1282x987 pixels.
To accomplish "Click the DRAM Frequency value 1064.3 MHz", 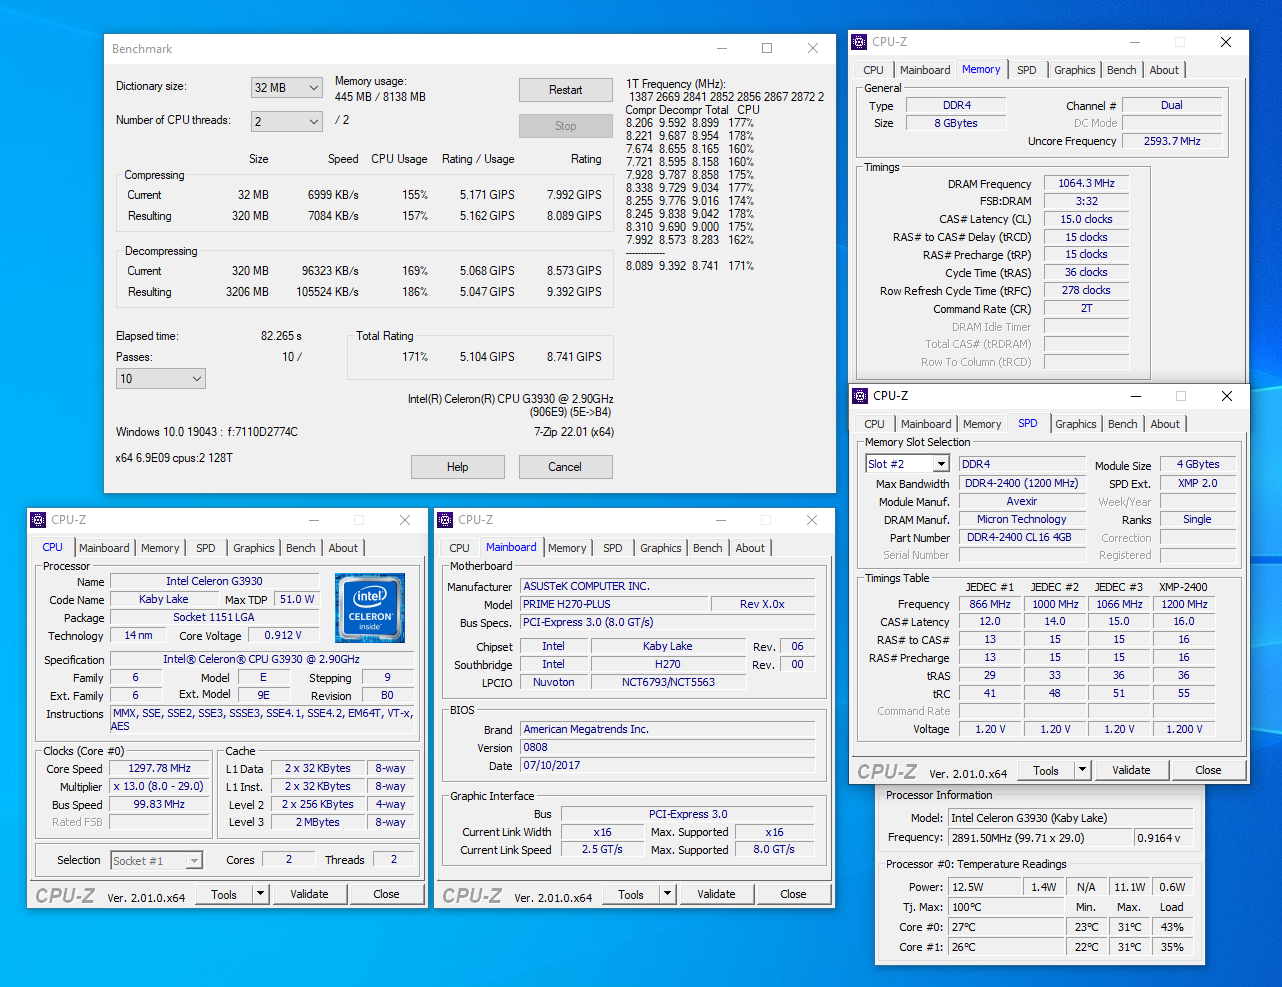I will [1087, 183].
